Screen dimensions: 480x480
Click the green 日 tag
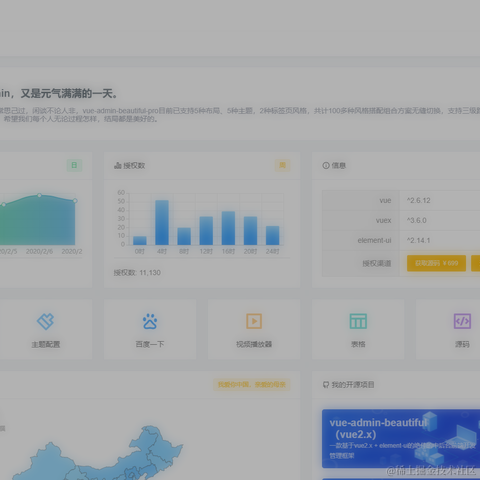pyautogui.click(x=74, y=165)
